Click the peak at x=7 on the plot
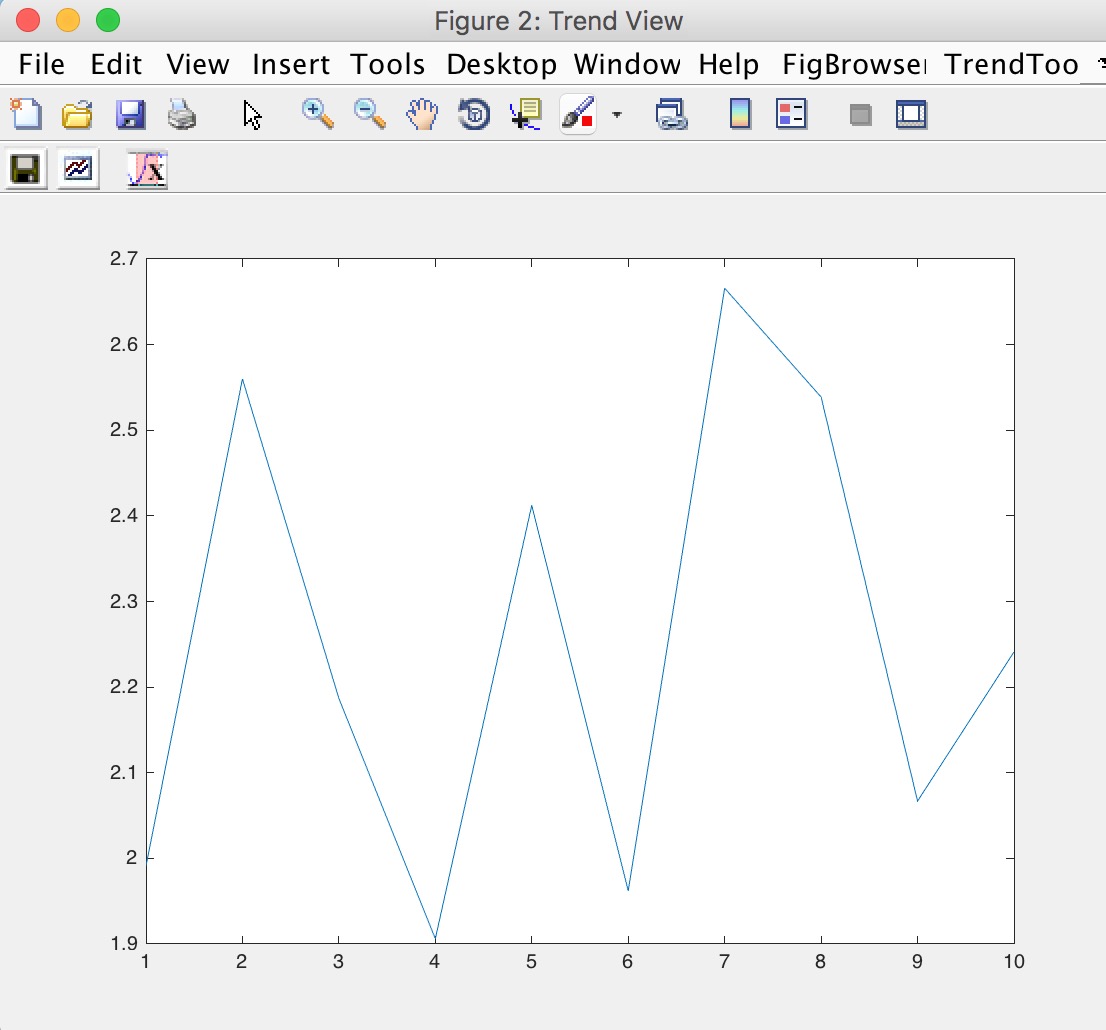The width and height of the screenshot is (1106, 1030). click(724, 289)
